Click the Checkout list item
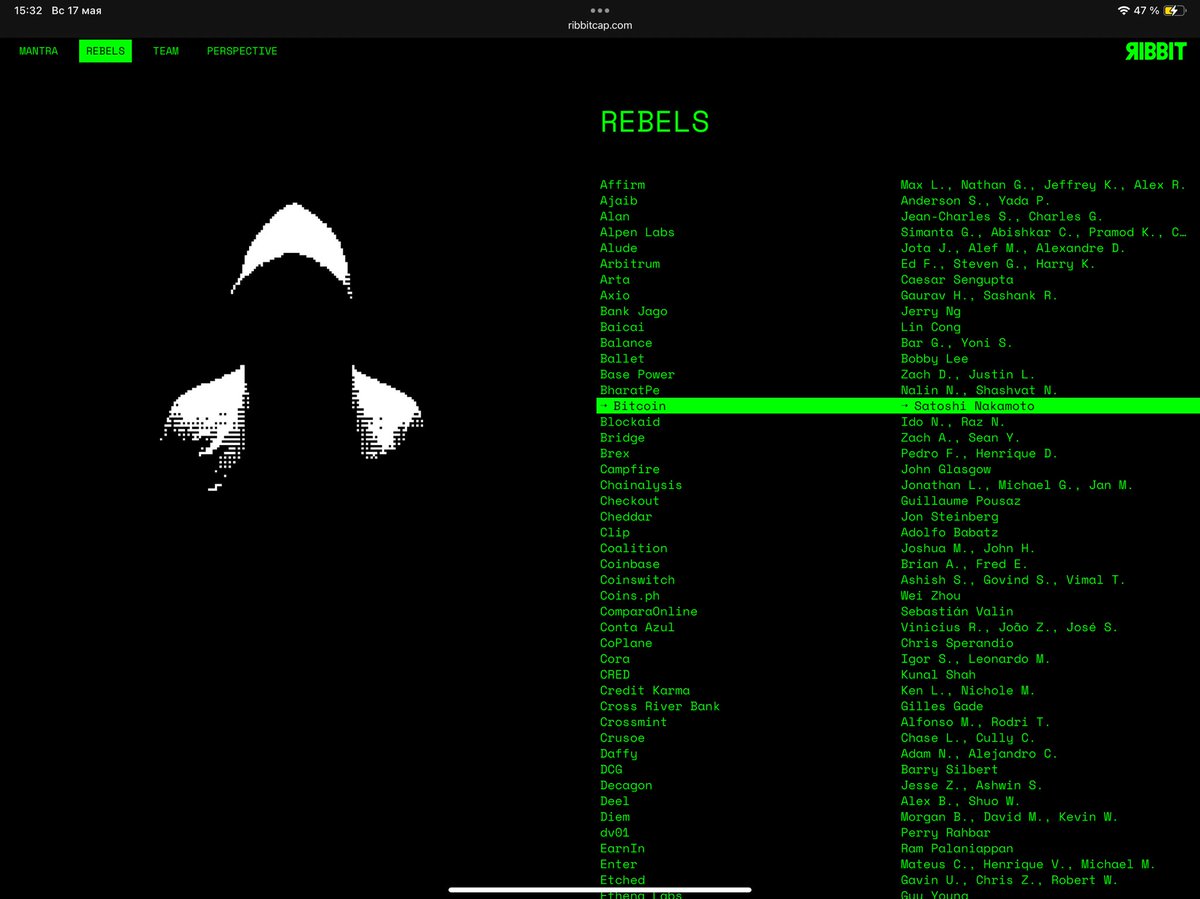This screenshot has width=1200, height=899. pyautogui.click(x=630, y=501)
